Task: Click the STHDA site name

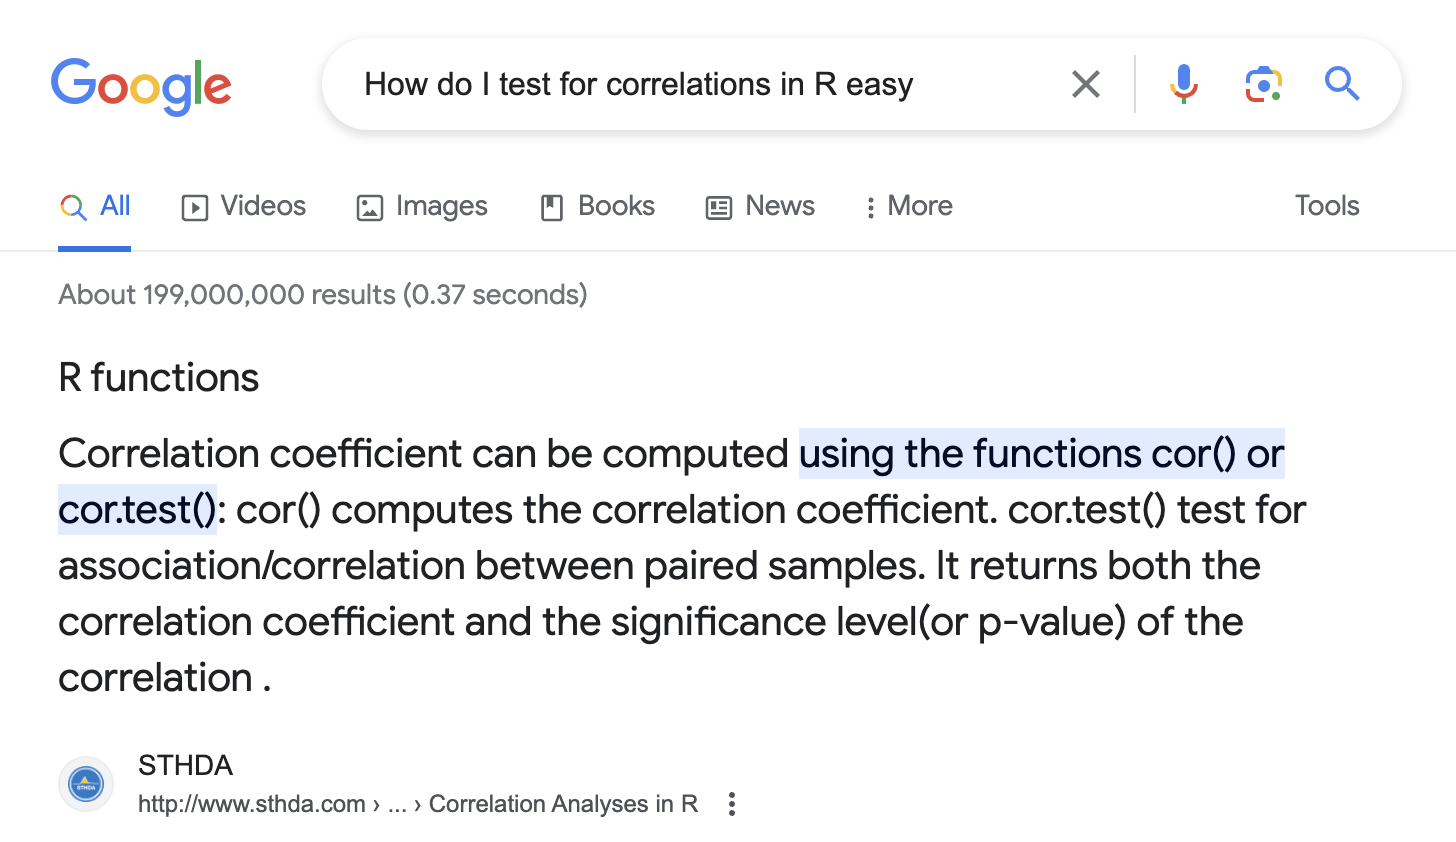Action: click(x=186, y=765)
